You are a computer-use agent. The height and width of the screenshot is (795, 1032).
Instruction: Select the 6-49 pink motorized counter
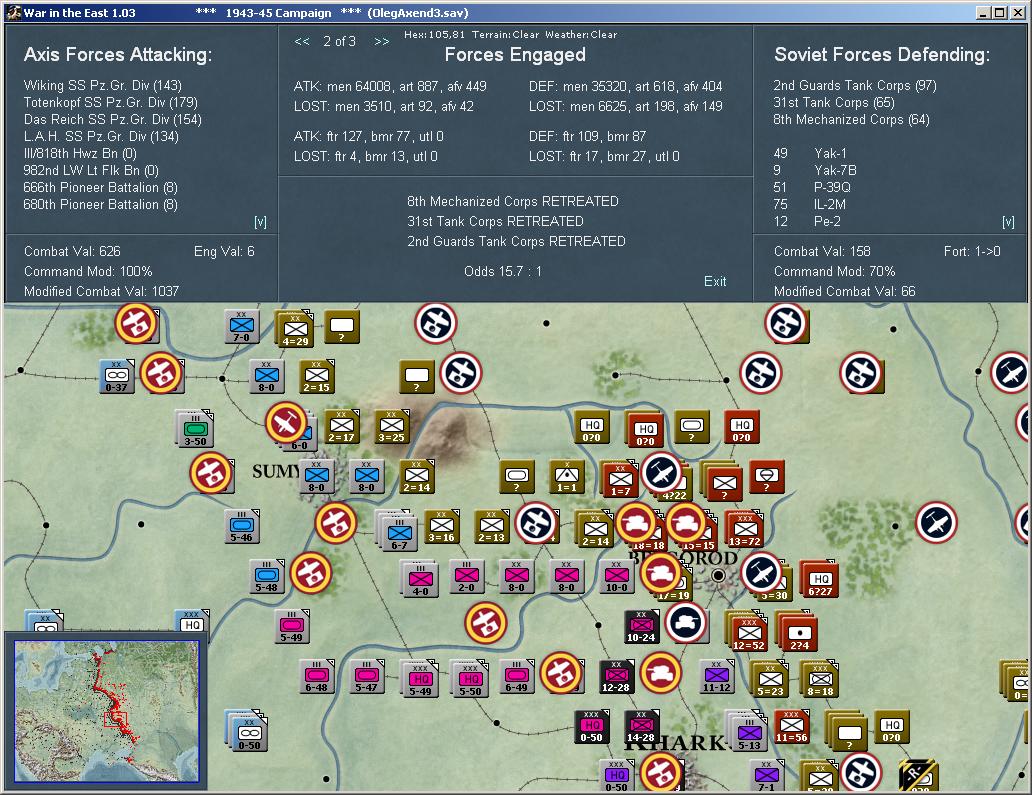(x=517, y=677)
